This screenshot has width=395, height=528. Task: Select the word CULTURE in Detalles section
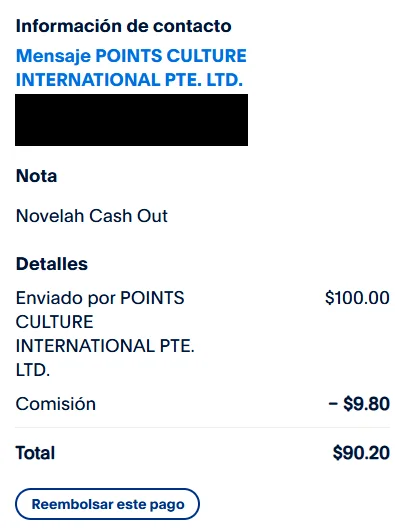pyautogui.click(x=55, y=322)
